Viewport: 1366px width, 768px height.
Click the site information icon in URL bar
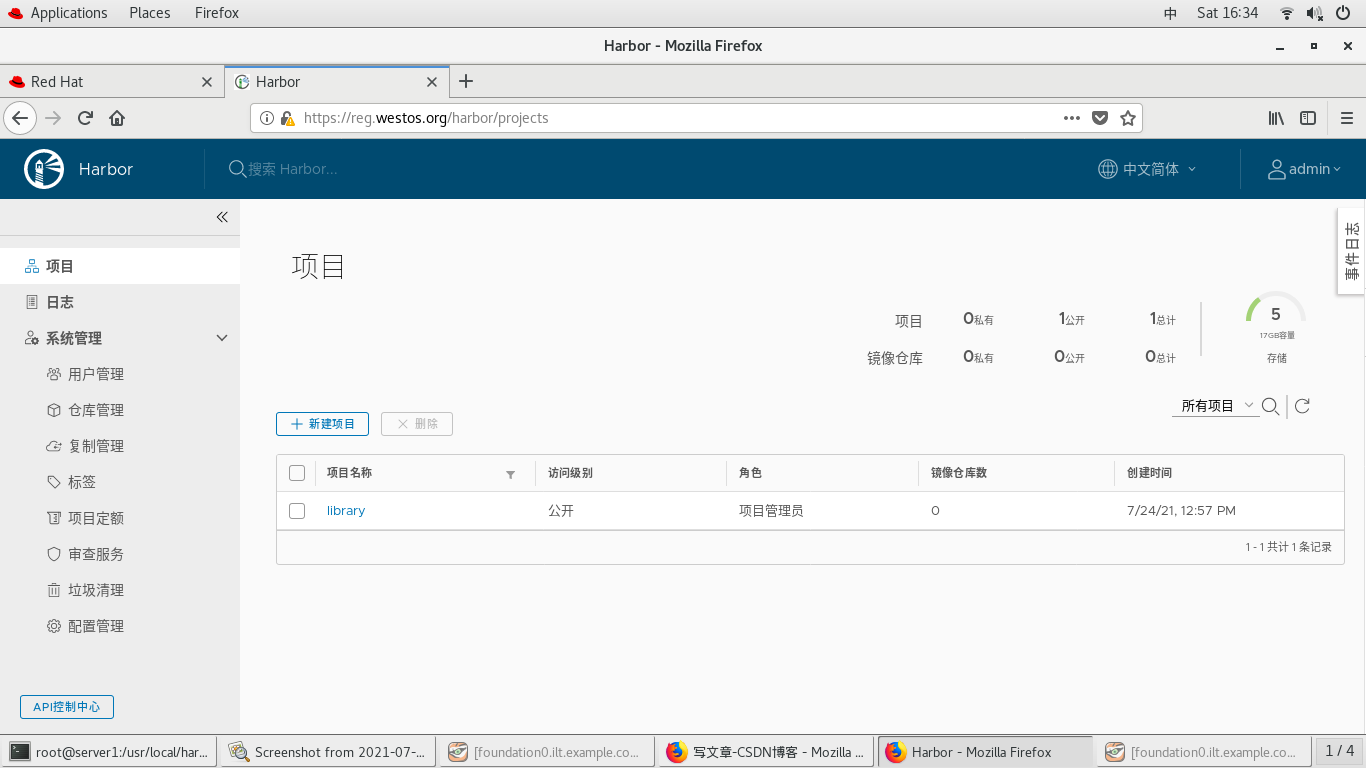(267, 118)
